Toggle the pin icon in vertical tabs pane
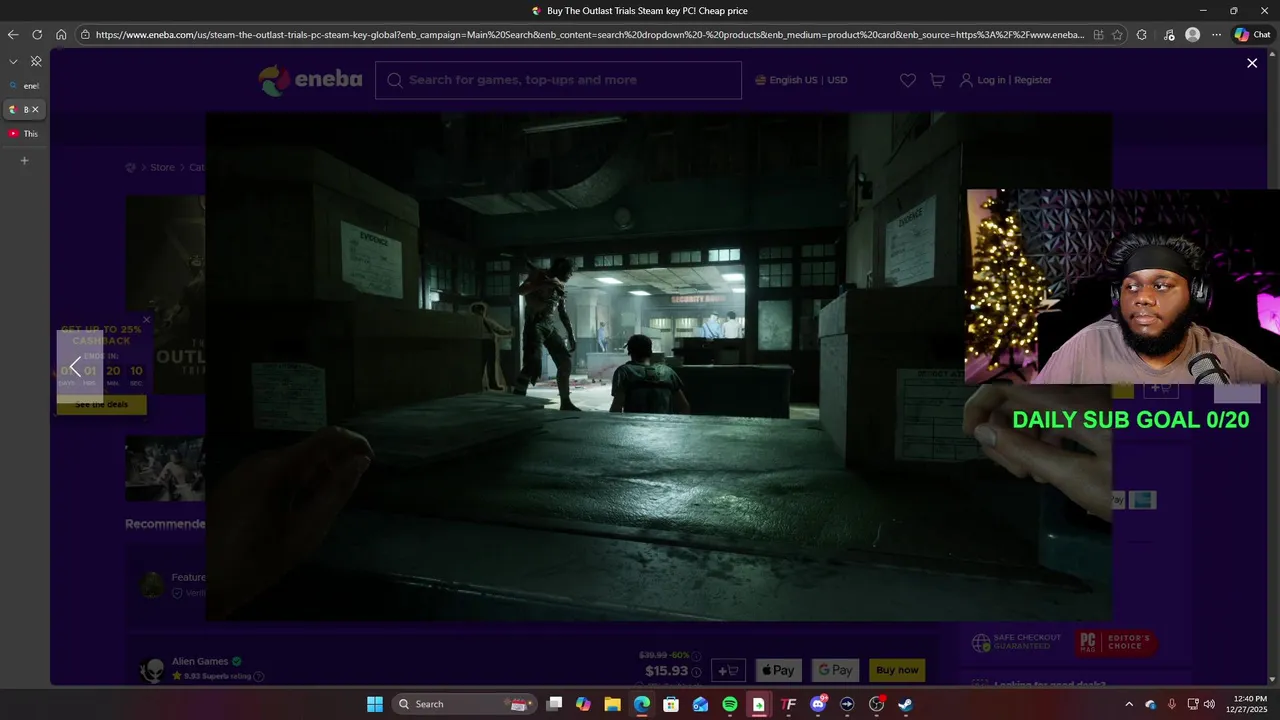 (36, 62)
